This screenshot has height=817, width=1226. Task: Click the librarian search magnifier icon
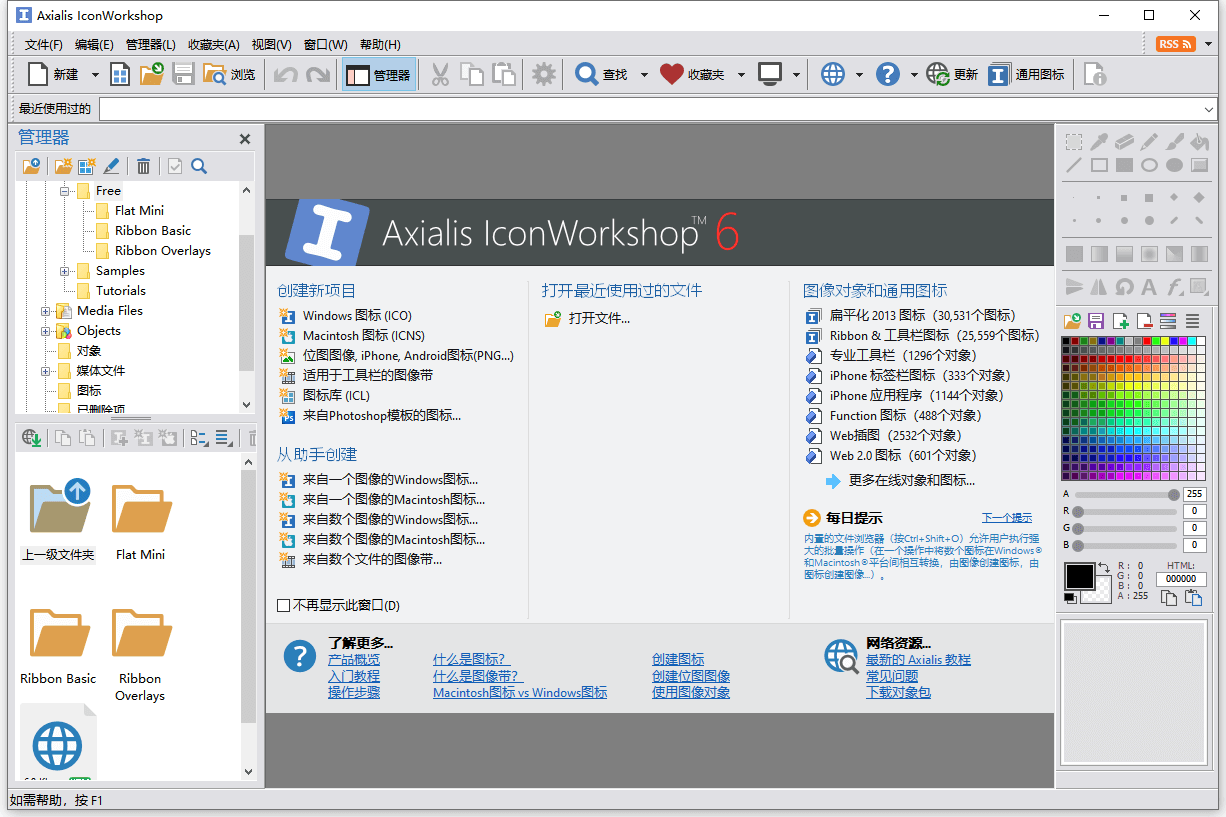(199, 166)
